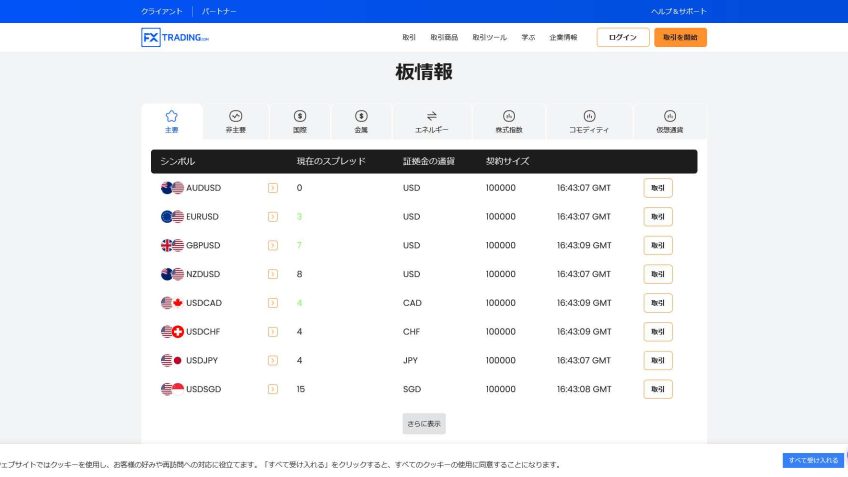Accept all cookies with すべて受け入れる

(812, 460)
